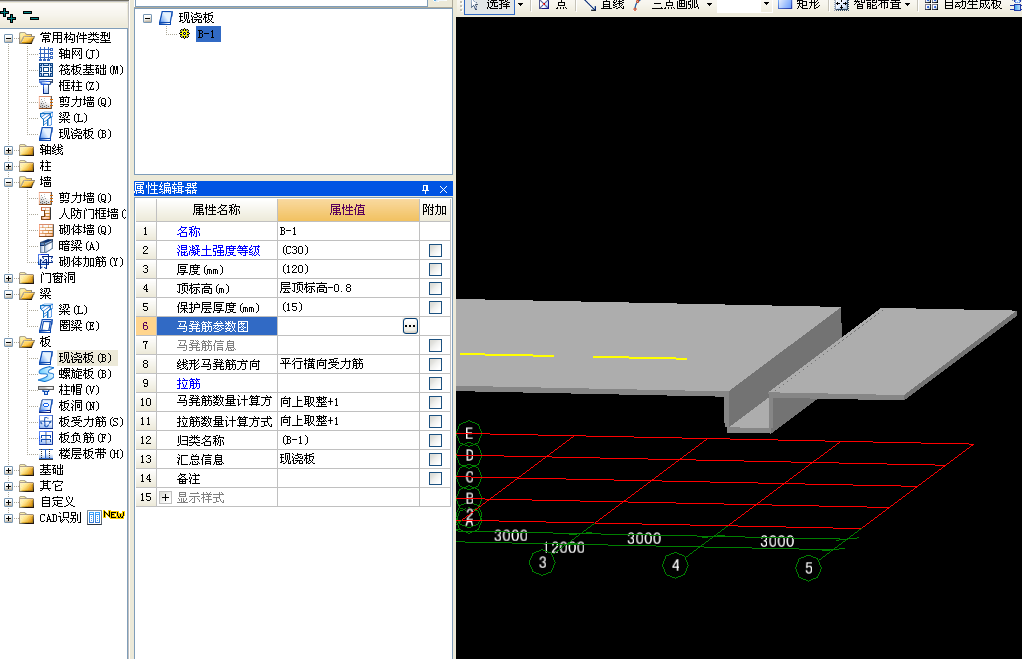Image resolution: width=1022 pixels, height=659 pixels.
Task: Expand the 柱 folder
Action: (8, 166)
